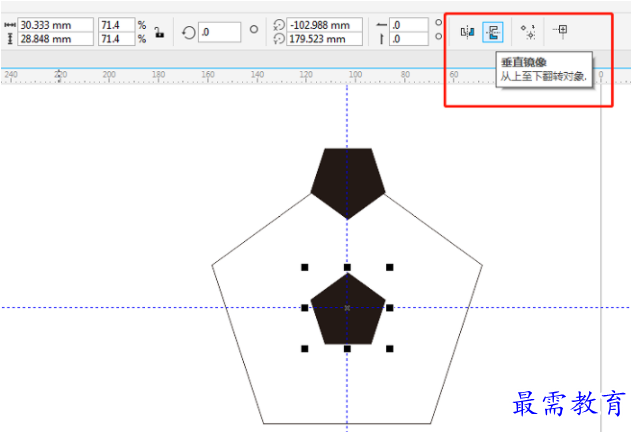The width and height of the screenshot is (634, 435).
Task: Click the vertical mirror button
Action: point(493,32)
